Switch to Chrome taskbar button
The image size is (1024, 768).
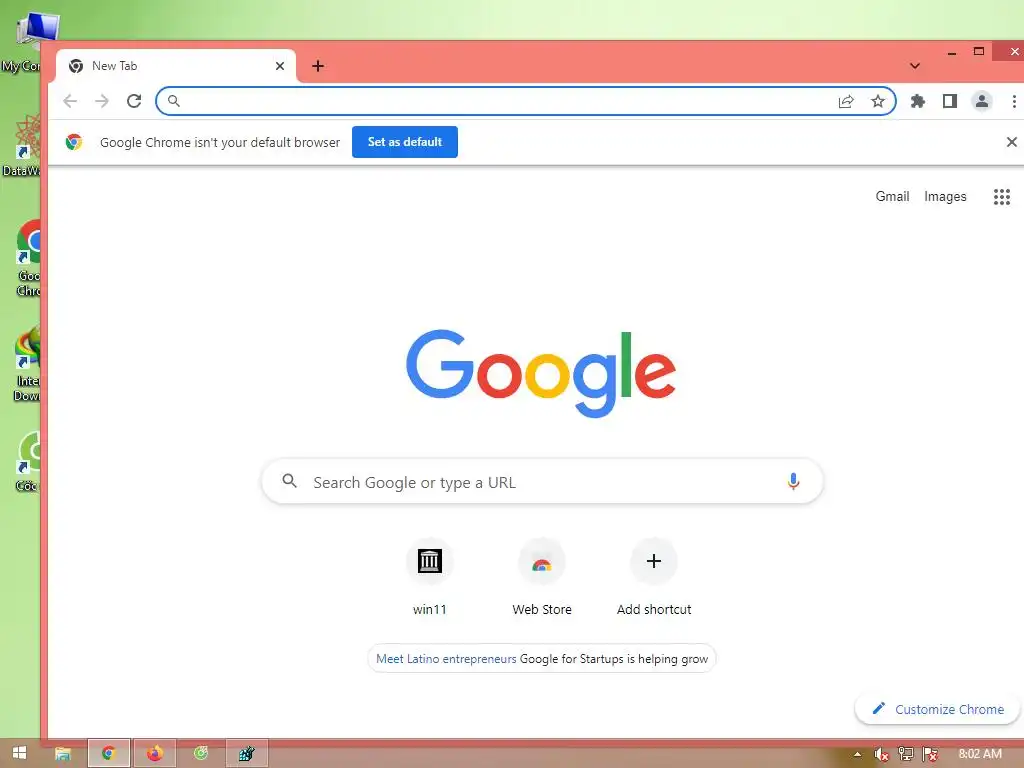click(108, 754)
